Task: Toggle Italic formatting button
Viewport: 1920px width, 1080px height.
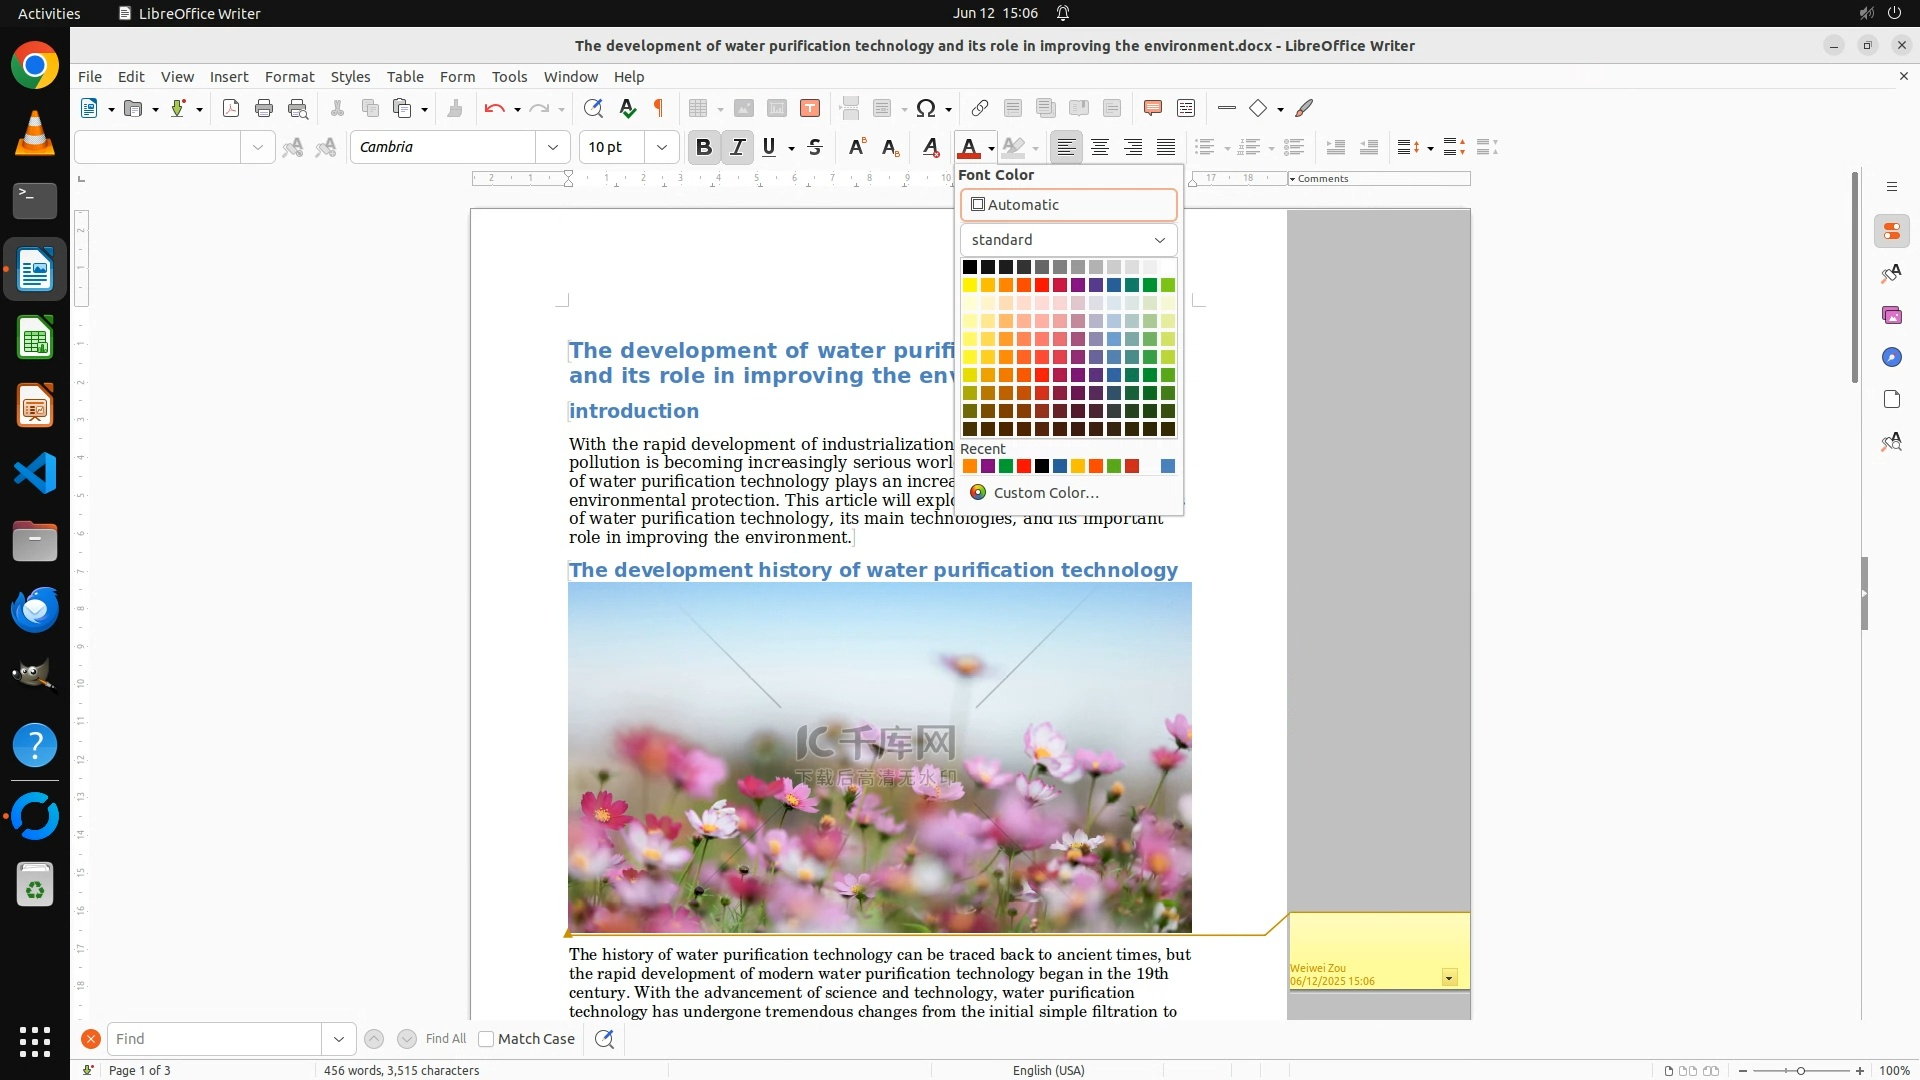Action: (737, 147)
